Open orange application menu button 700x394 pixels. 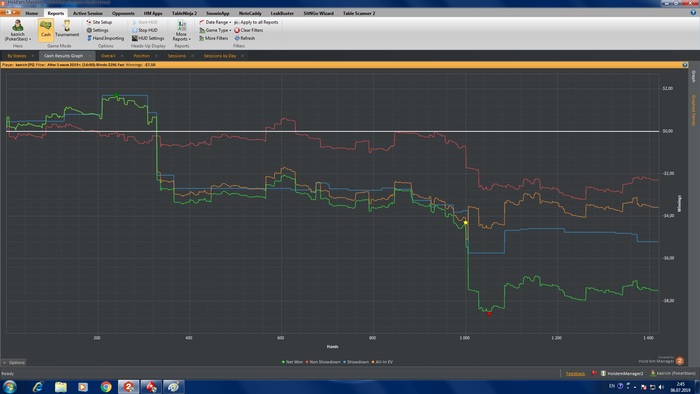pyautogui.click(x=10, y=12)
